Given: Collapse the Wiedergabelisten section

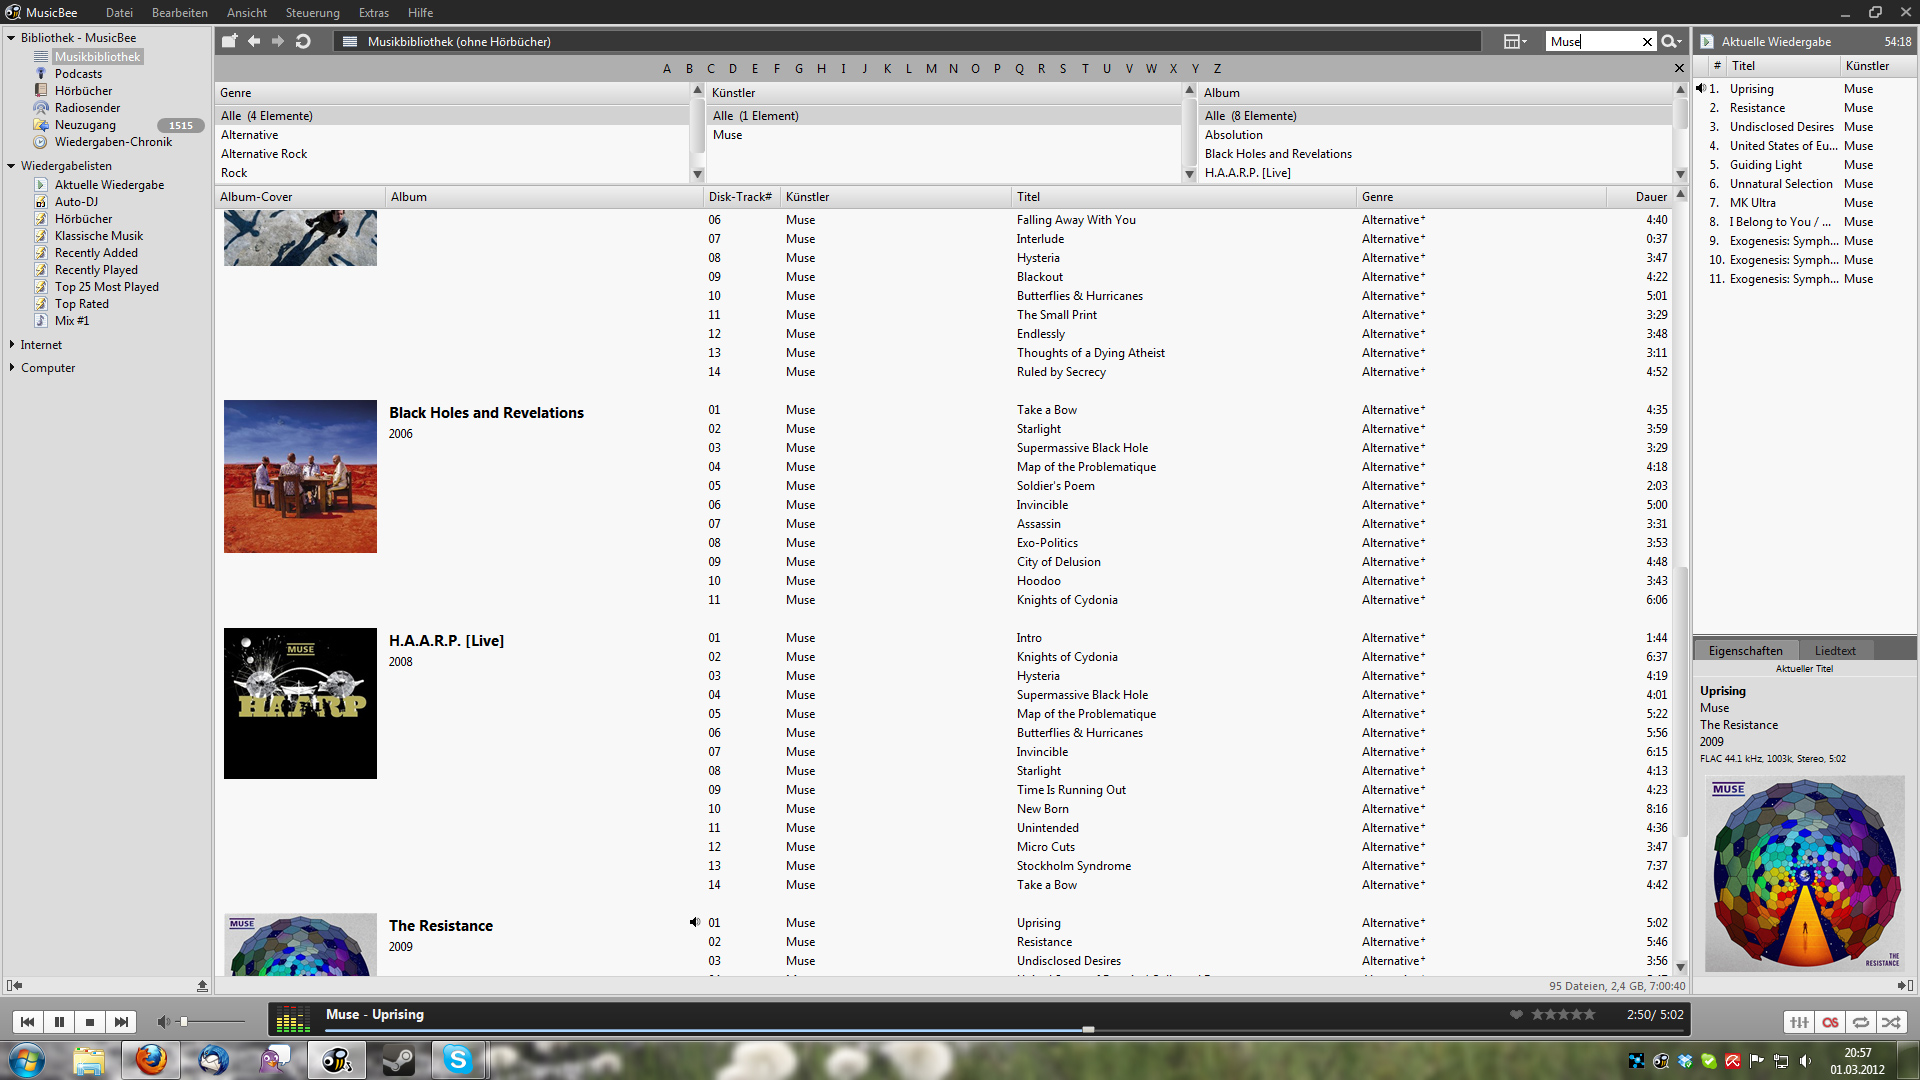Looking at the screenshot, I should click(11, 166).
